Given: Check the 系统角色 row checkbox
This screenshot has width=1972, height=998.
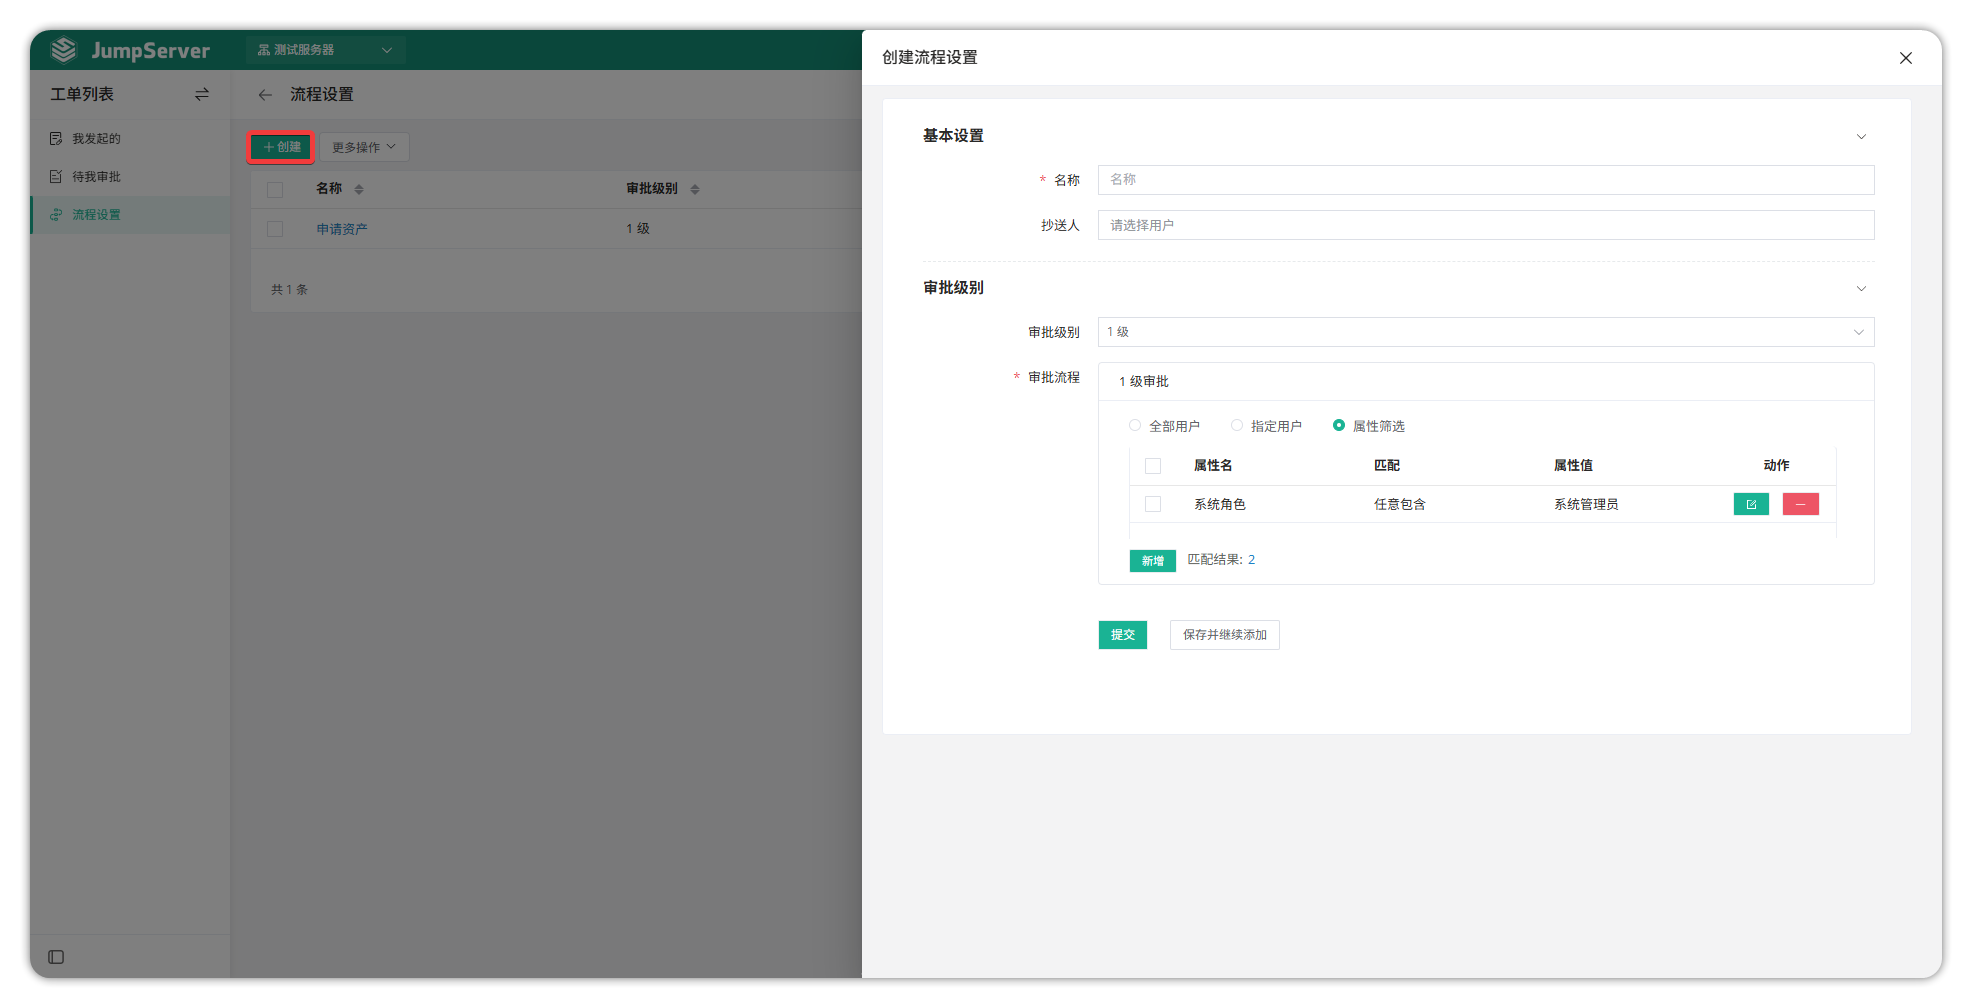Looking at the screenshot, I should click(x=1153, y=504).
